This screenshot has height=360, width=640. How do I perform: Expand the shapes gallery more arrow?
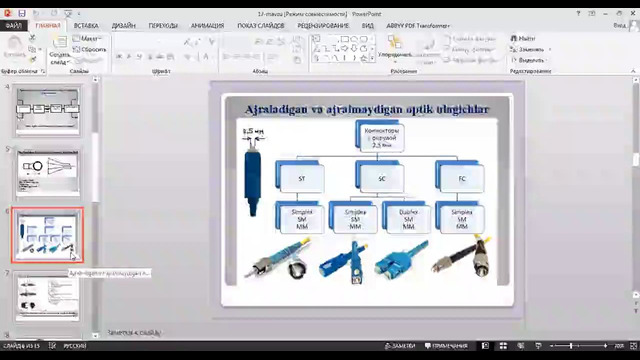click(x=372, y=58)
